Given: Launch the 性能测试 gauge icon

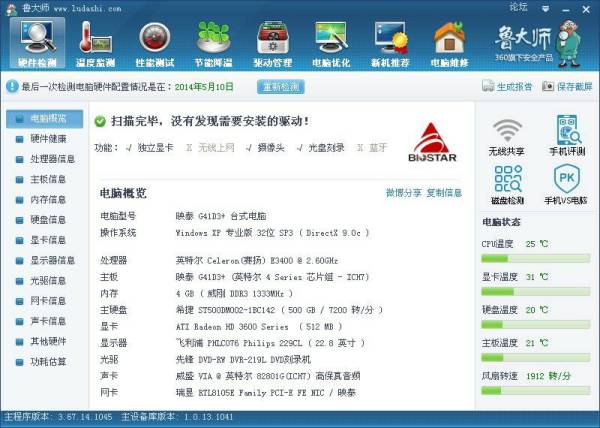Looking at the screenshot, I should [155, 43].
